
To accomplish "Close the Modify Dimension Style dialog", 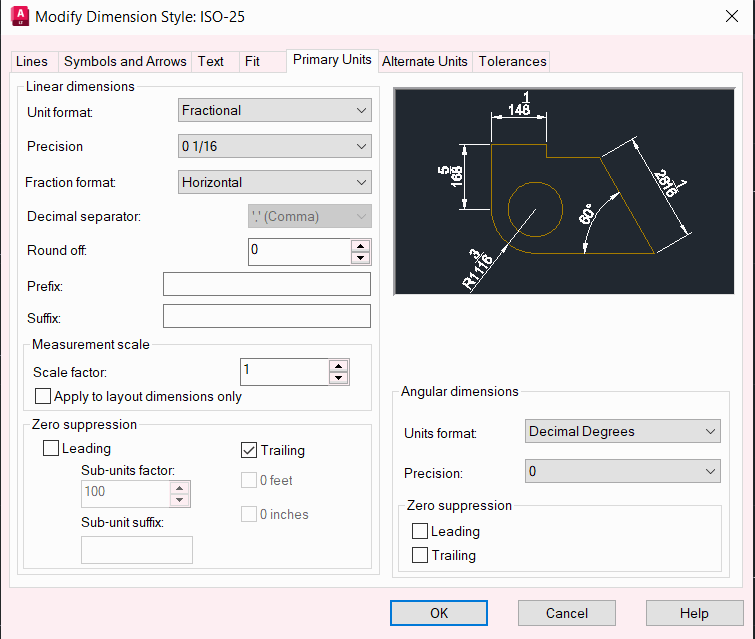I will tap(731, 16).
